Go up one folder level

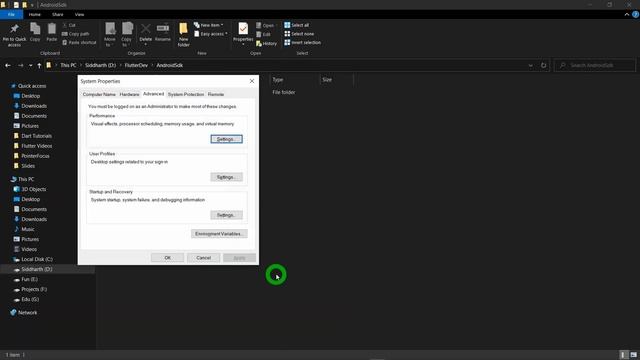pyautogui.click(x=39, y=65)
